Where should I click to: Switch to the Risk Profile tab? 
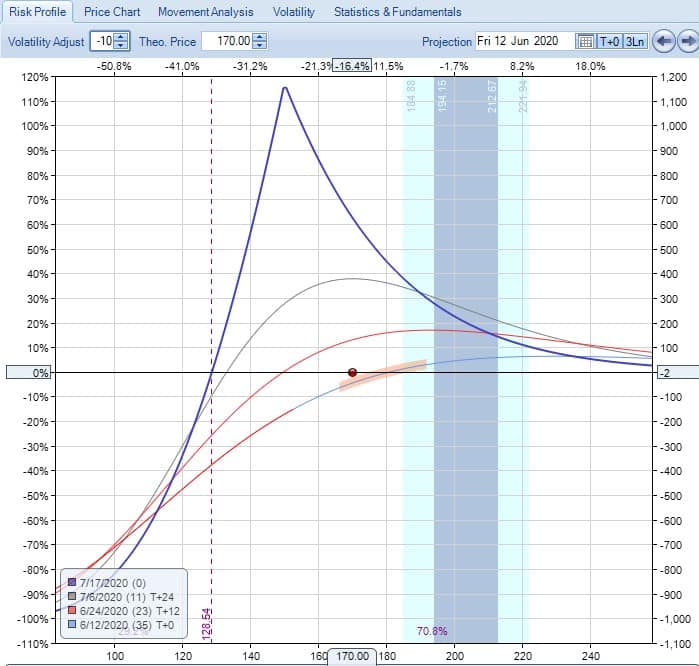pyautogui.click(x=37, y=12)
